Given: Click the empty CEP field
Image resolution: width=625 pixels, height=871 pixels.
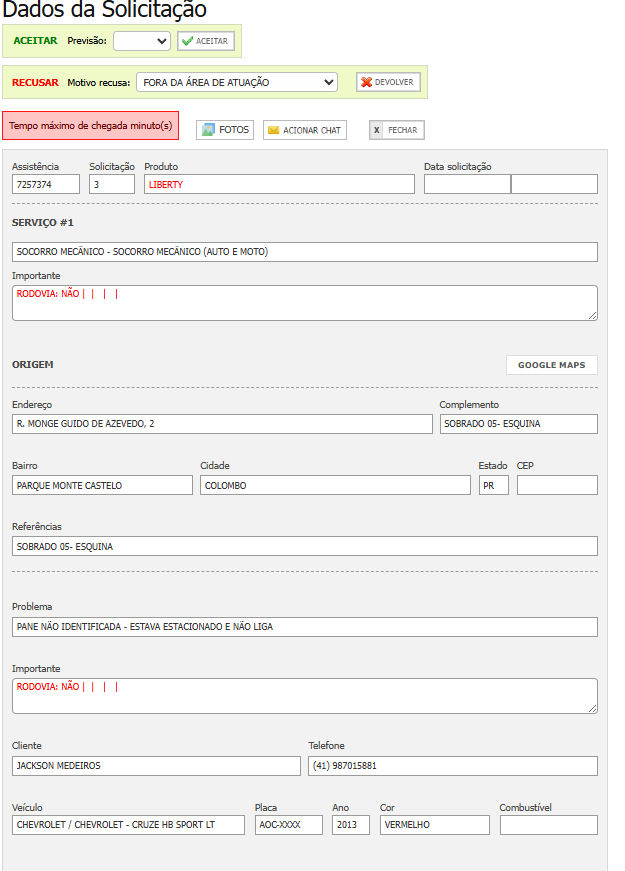Looking at the screenshot, I should tap(557, 485).
